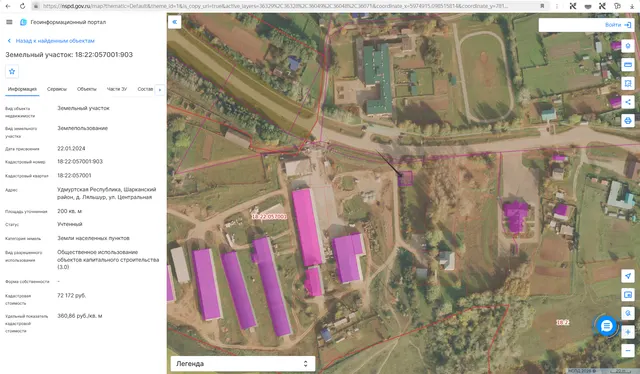Viewport: 640px width, 374px height.
Task: Click the Землепользование value
Action: pos(82,128)
